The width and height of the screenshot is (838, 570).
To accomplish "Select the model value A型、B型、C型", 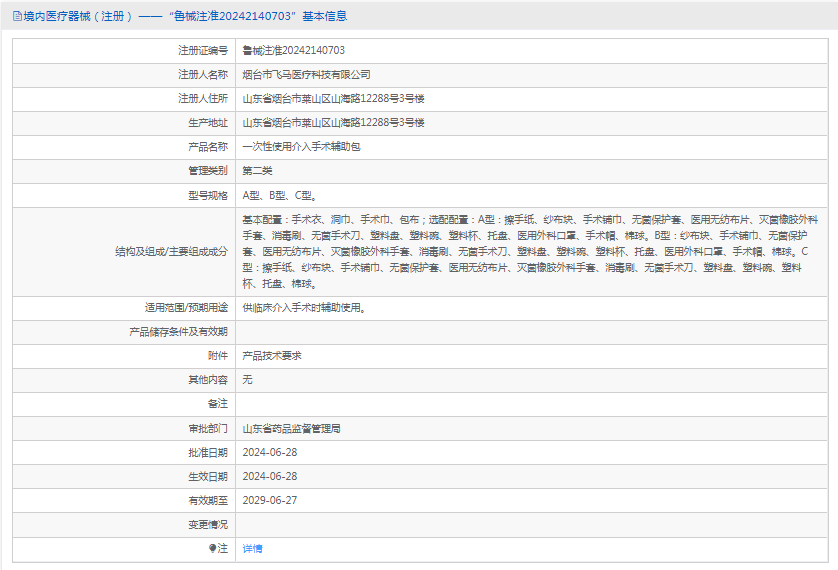I will pyautogui.click(x=280, y=196).
